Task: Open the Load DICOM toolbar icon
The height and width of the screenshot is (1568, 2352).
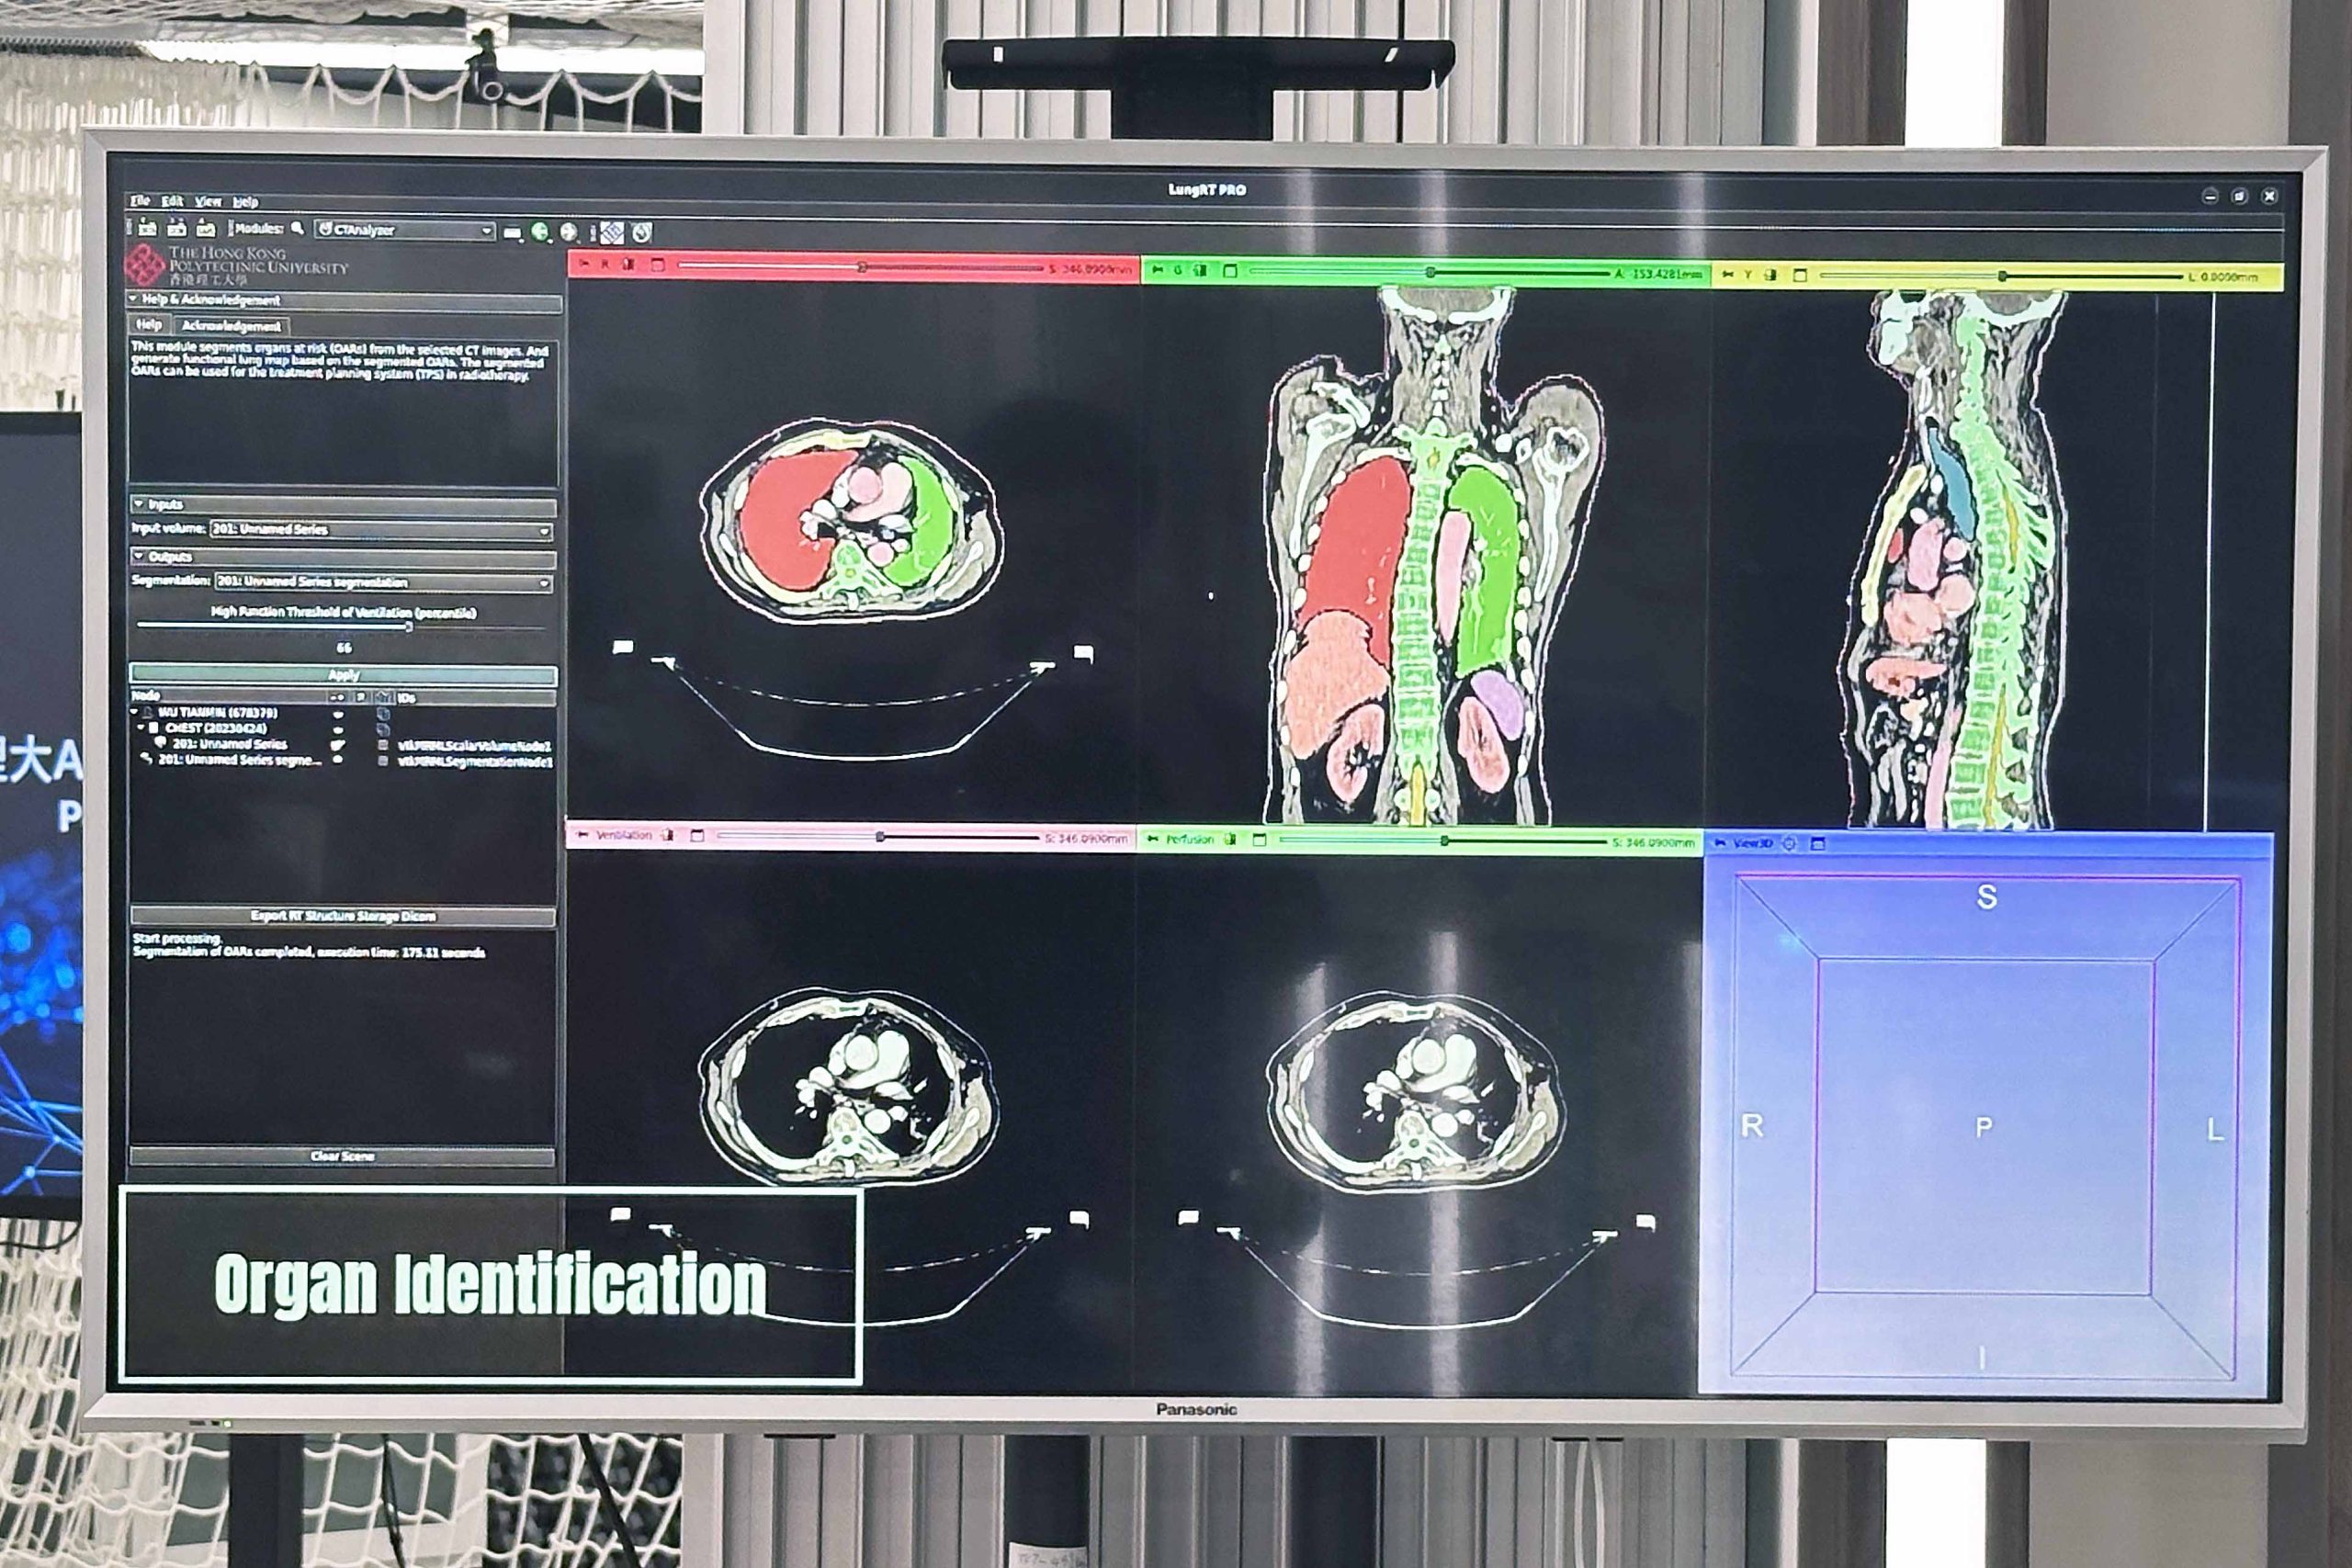Action: point(177,229)
